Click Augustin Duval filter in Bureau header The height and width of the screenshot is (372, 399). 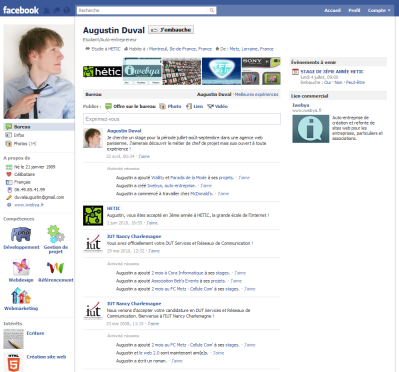tap(214, 95)
